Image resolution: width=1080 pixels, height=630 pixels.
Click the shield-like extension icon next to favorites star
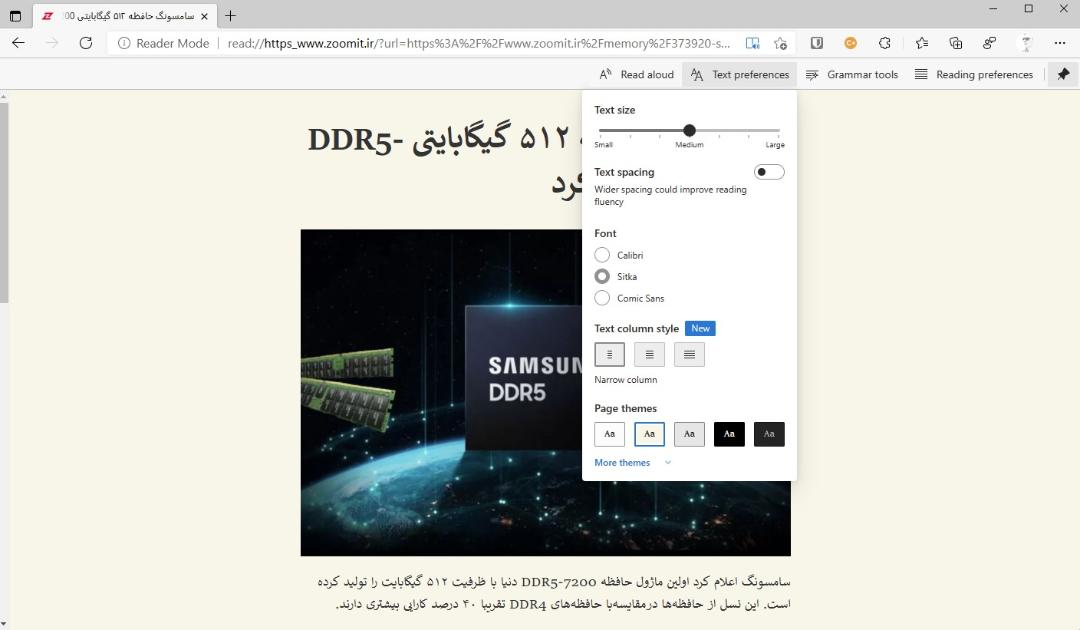(x=817, y=43)
